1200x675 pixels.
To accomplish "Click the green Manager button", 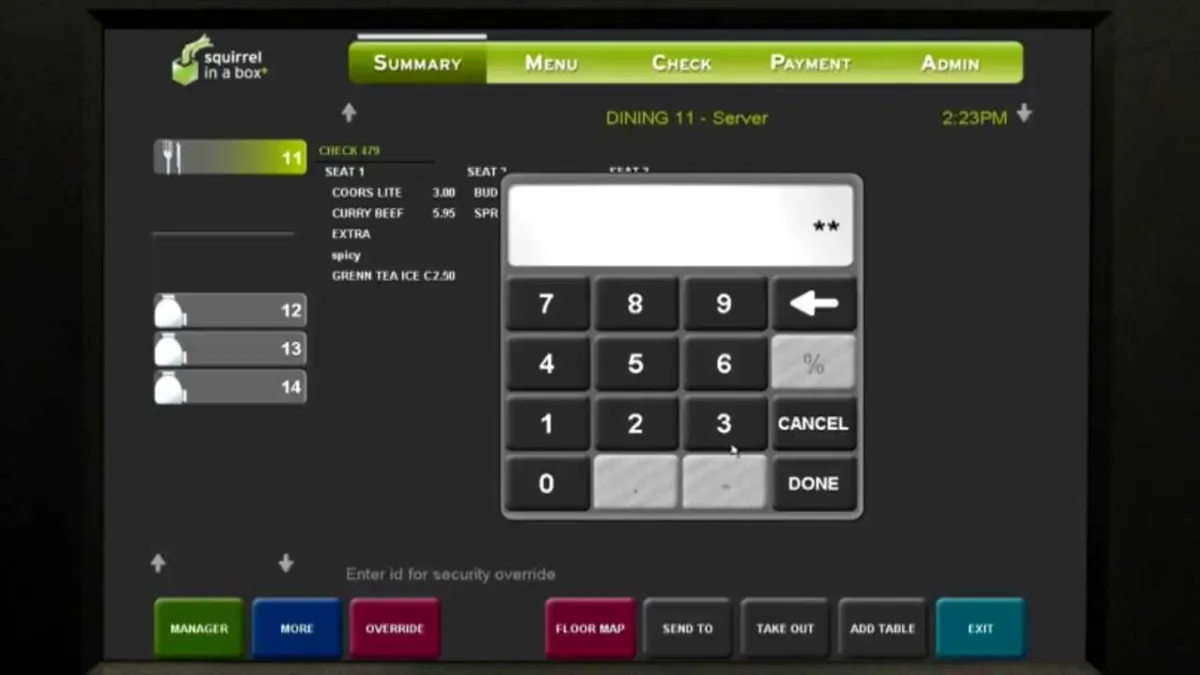I will (x=199, y=628).
